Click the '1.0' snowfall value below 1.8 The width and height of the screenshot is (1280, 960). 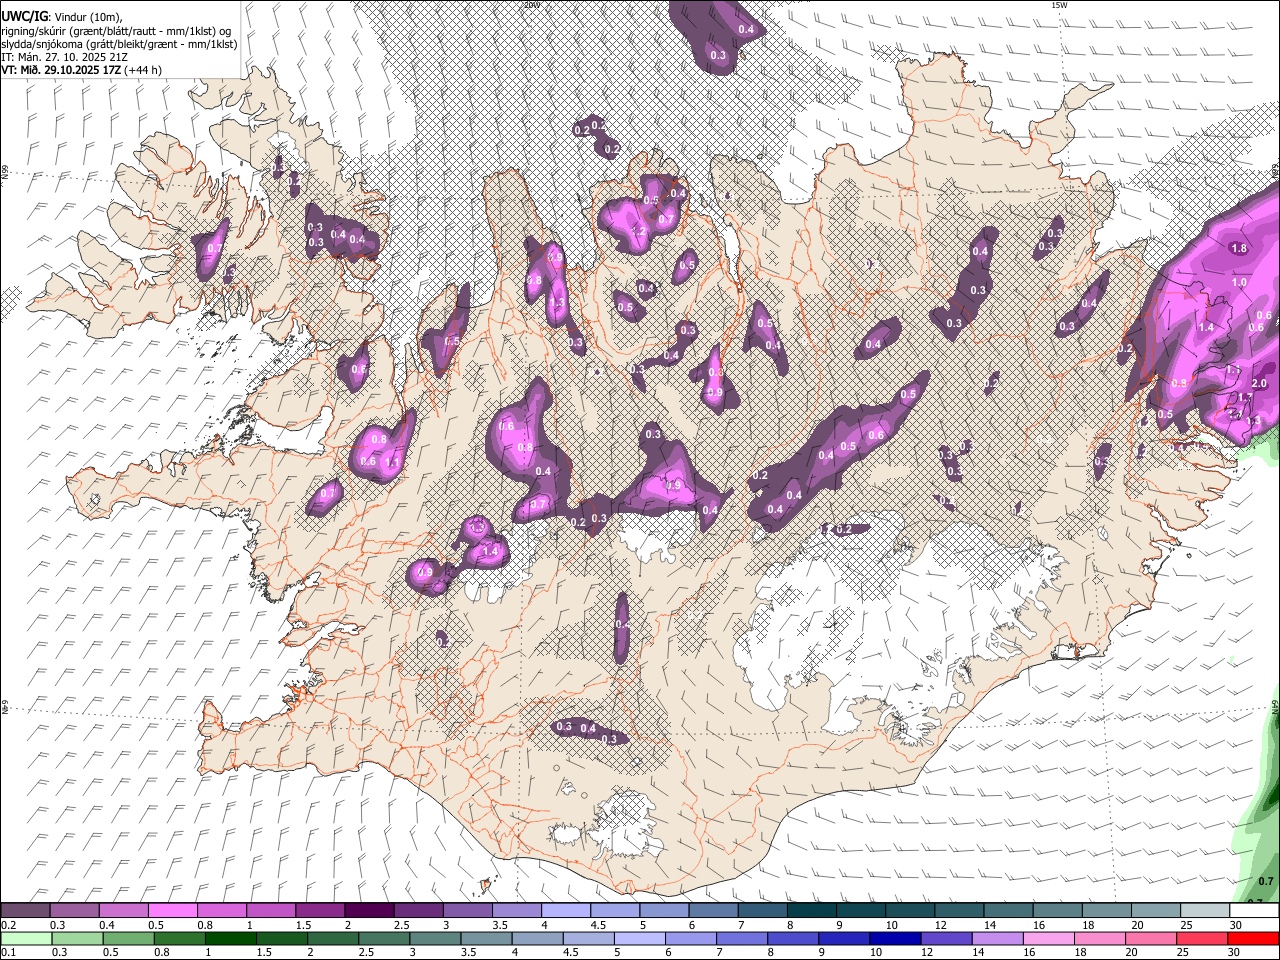pyautogui.click(x=1239, y=282)
